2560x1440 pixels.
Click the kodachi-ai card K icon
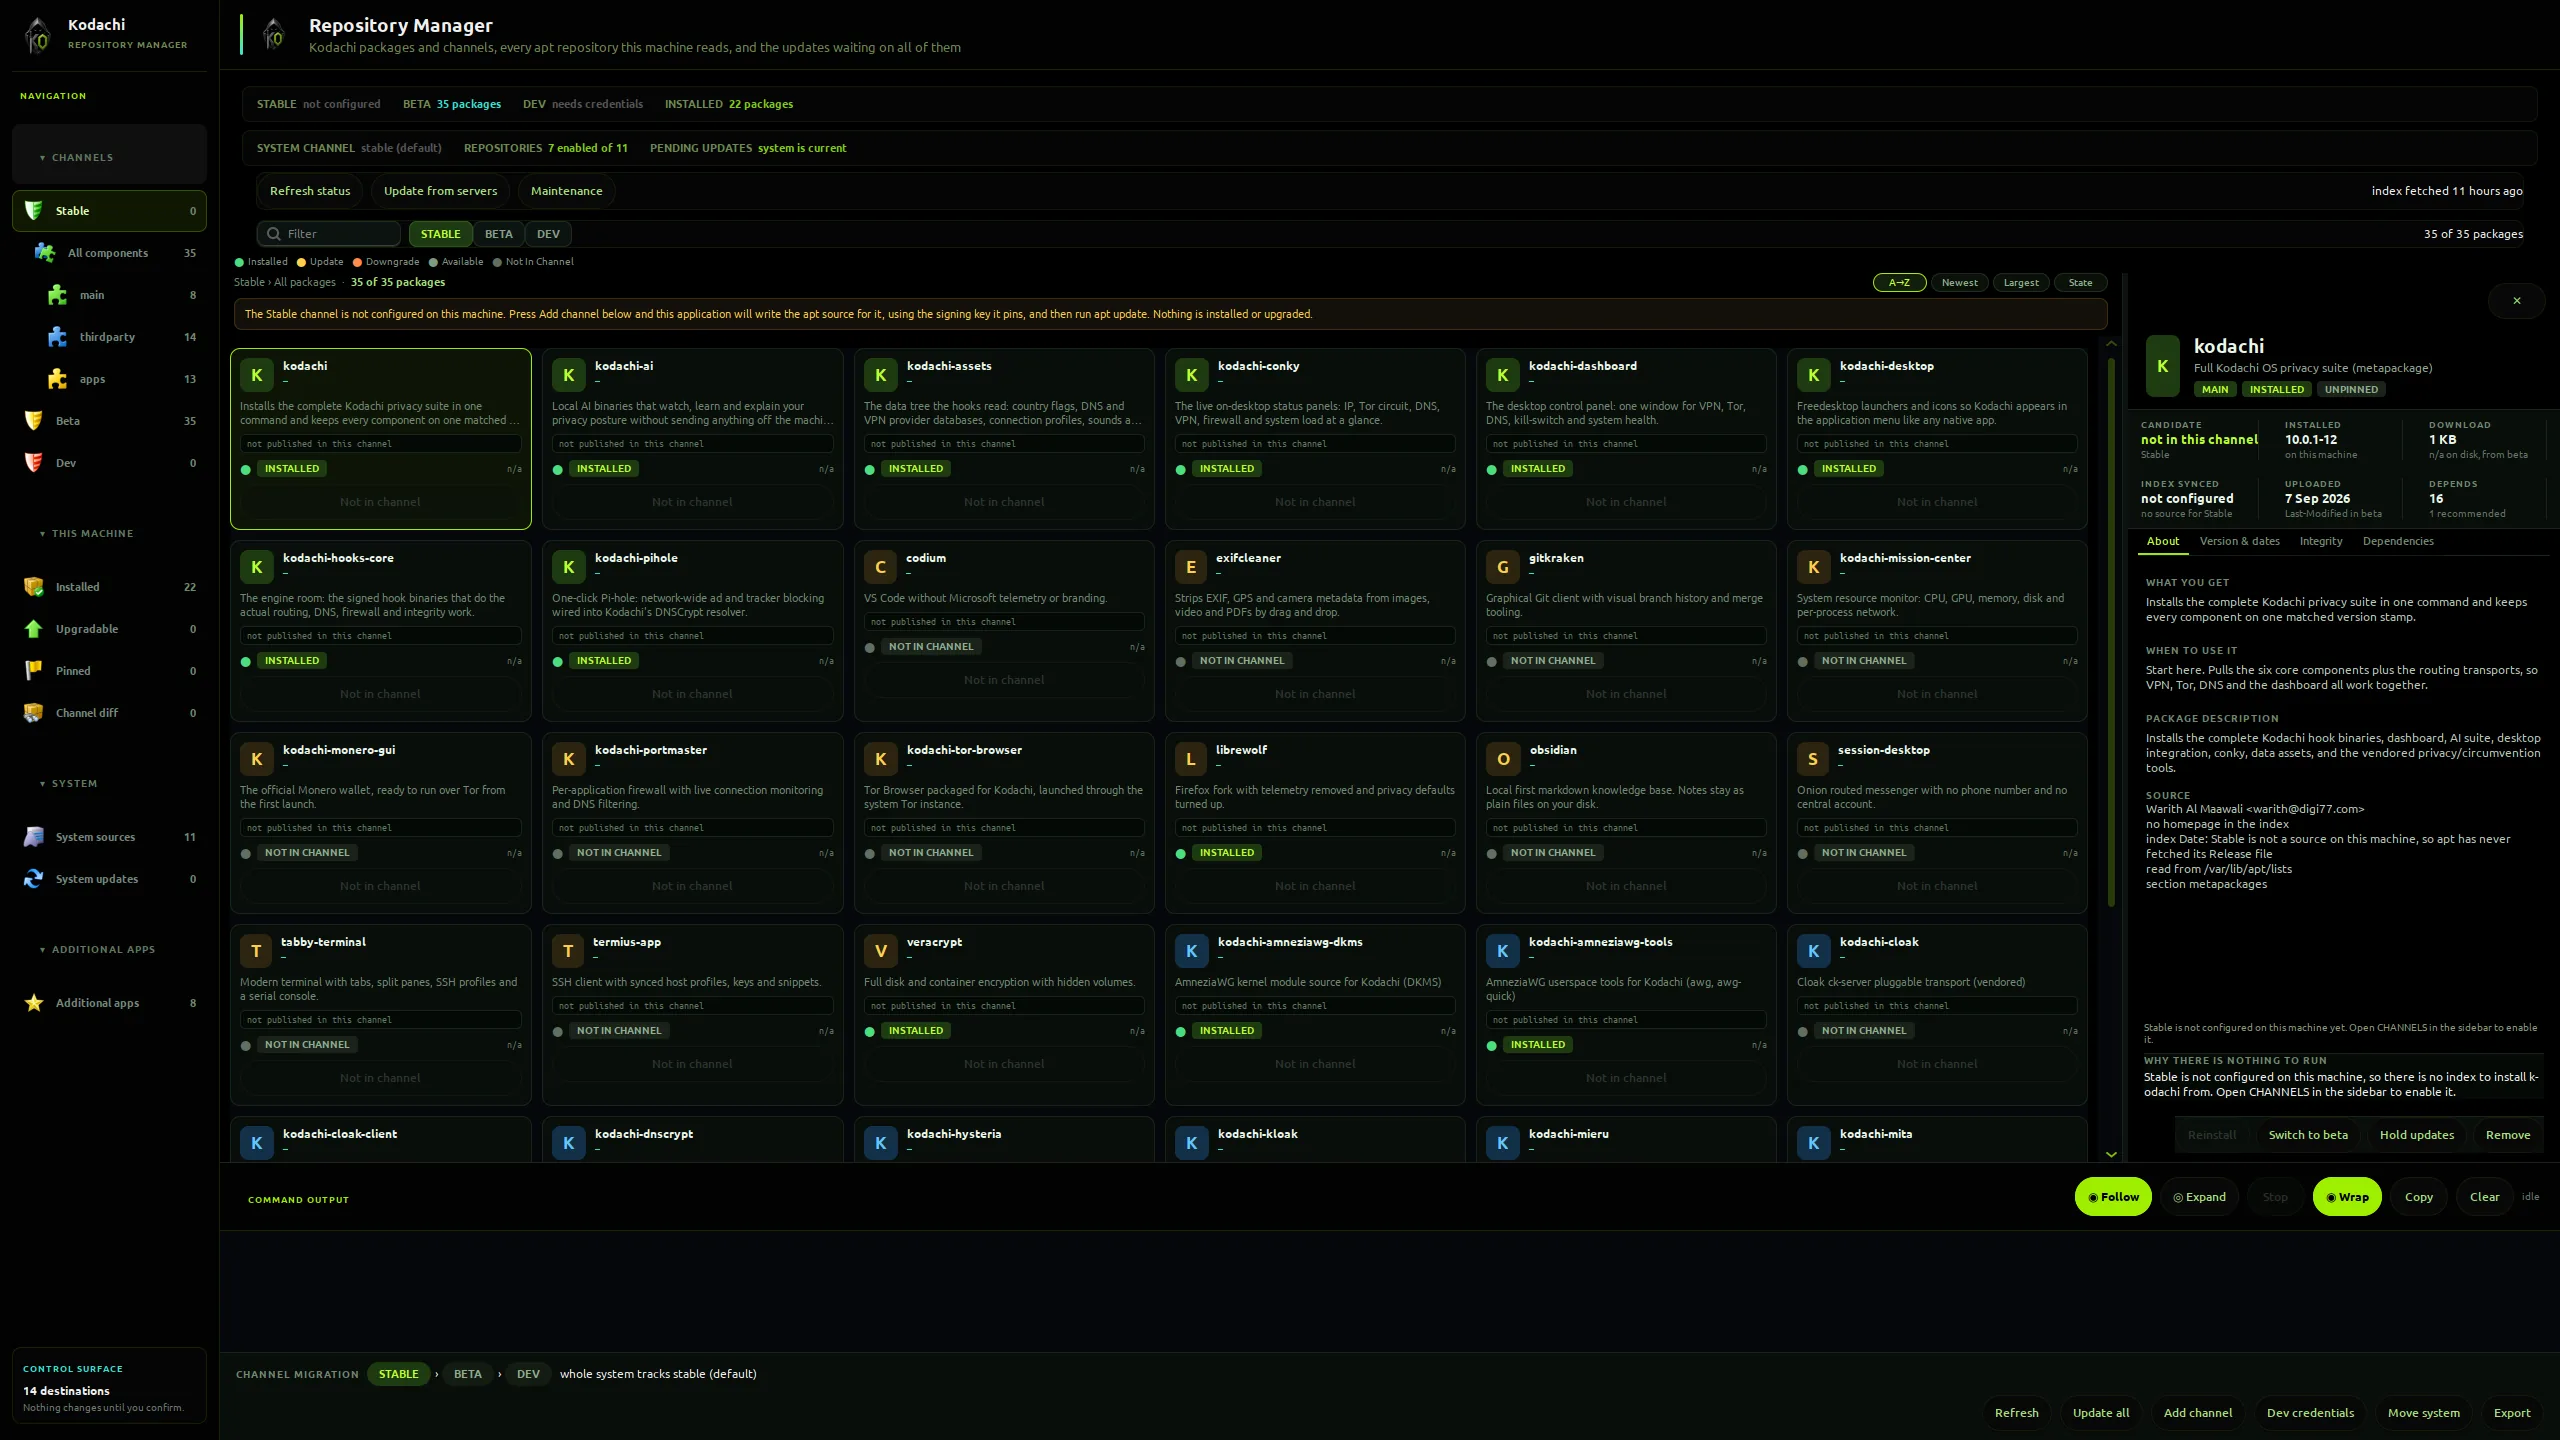tap(568, 375)
